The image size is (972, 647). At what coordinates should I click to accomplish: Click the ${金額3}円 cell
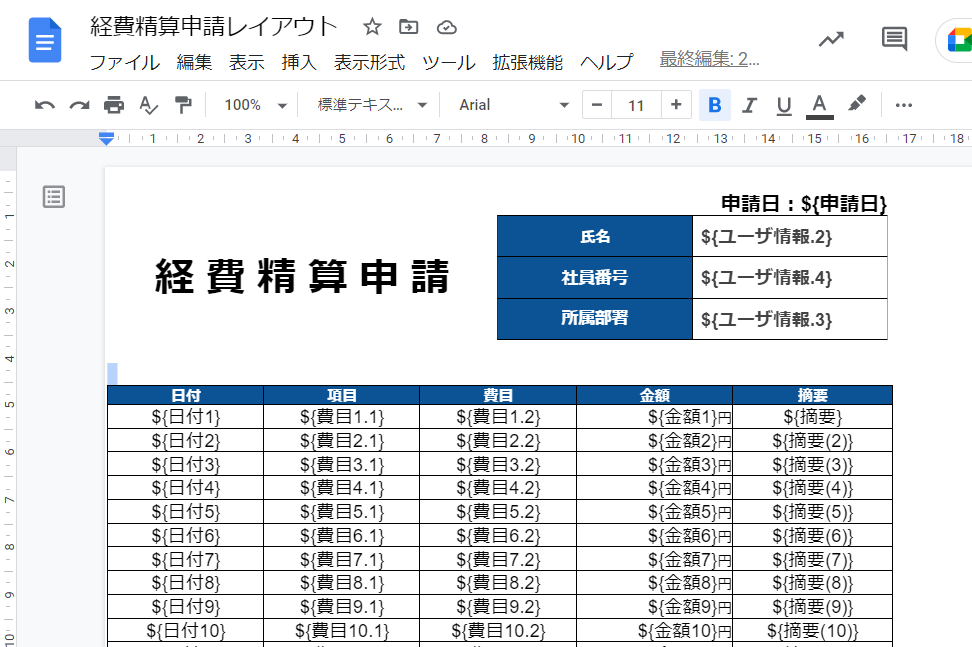[655, 464]
